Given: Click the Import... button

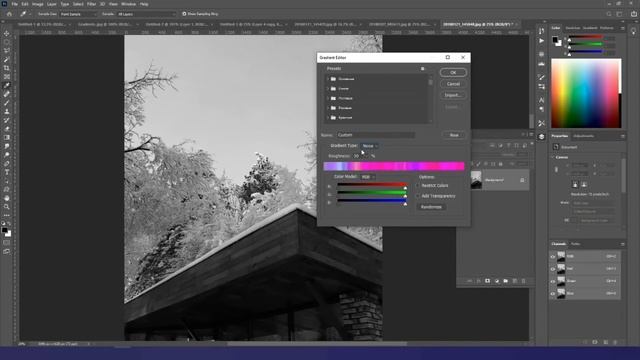Looking at the screenshot, I should pyautogui.click(x=453, y=95).
